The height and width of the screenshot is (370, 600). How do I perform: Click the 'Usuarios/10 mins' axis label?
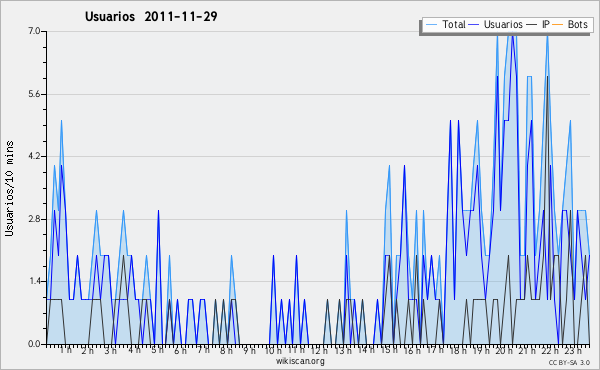[x=9, y=188]
